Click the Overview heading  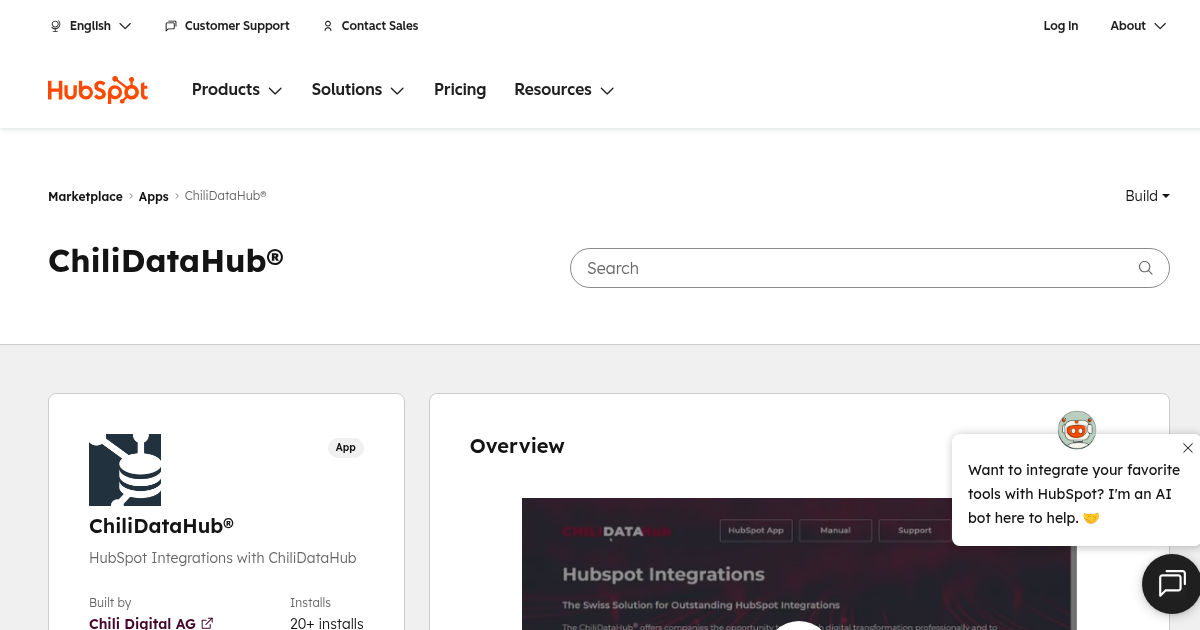tap(517, 446)
